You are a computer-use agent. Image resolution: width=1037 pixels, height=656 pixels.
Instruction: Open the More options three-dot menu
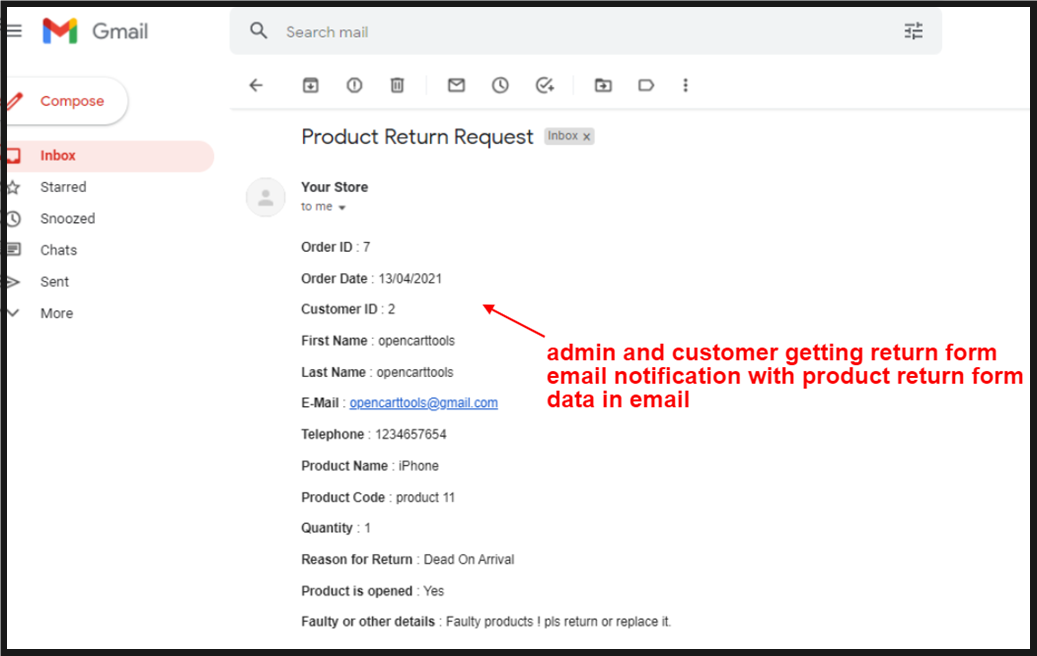(686, 85)
